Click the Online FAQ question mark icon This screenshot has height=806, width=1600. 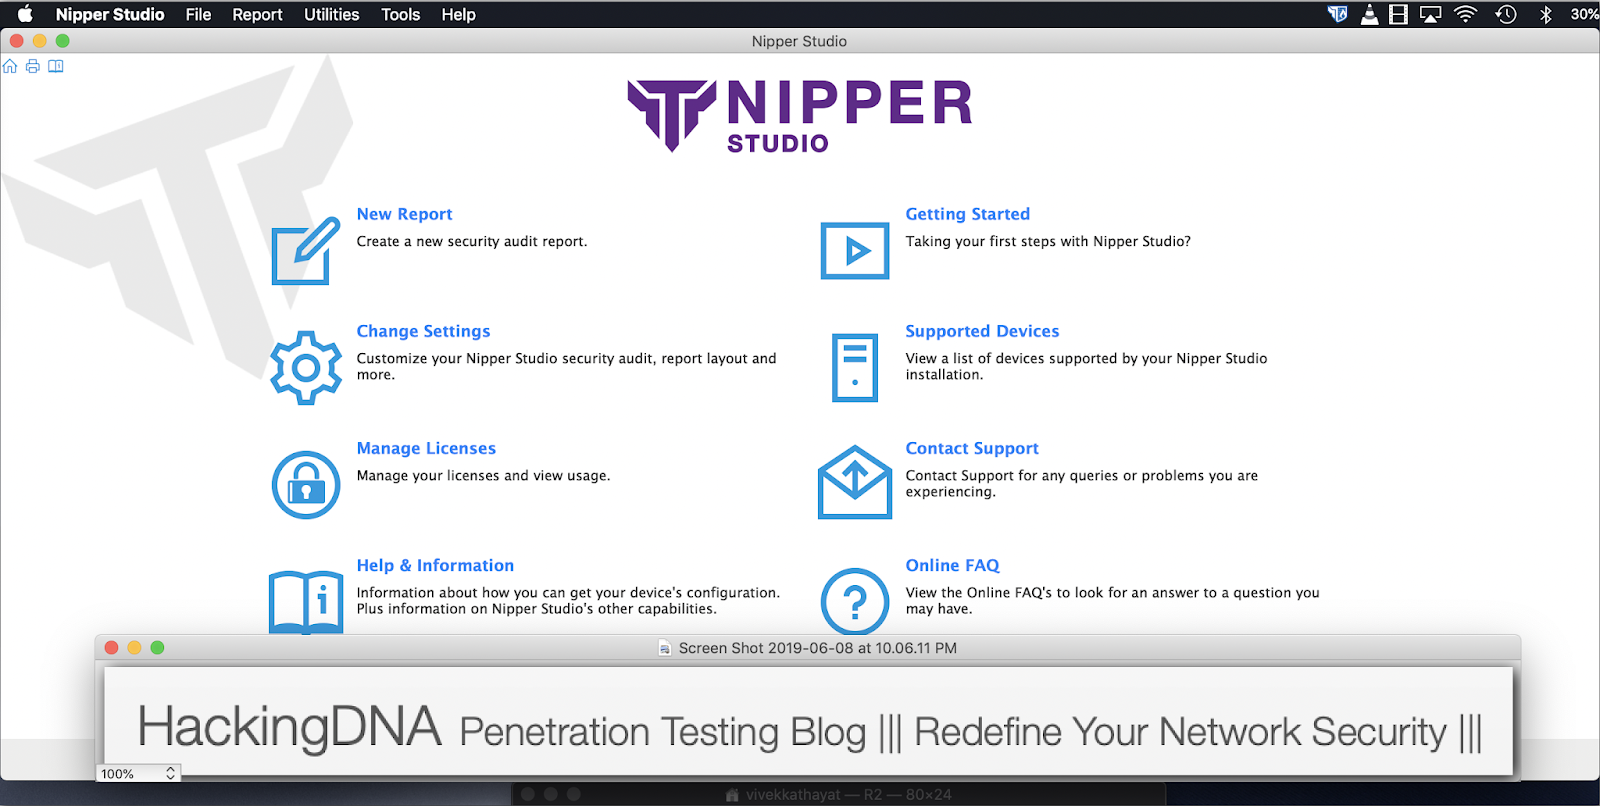[855, 601]
